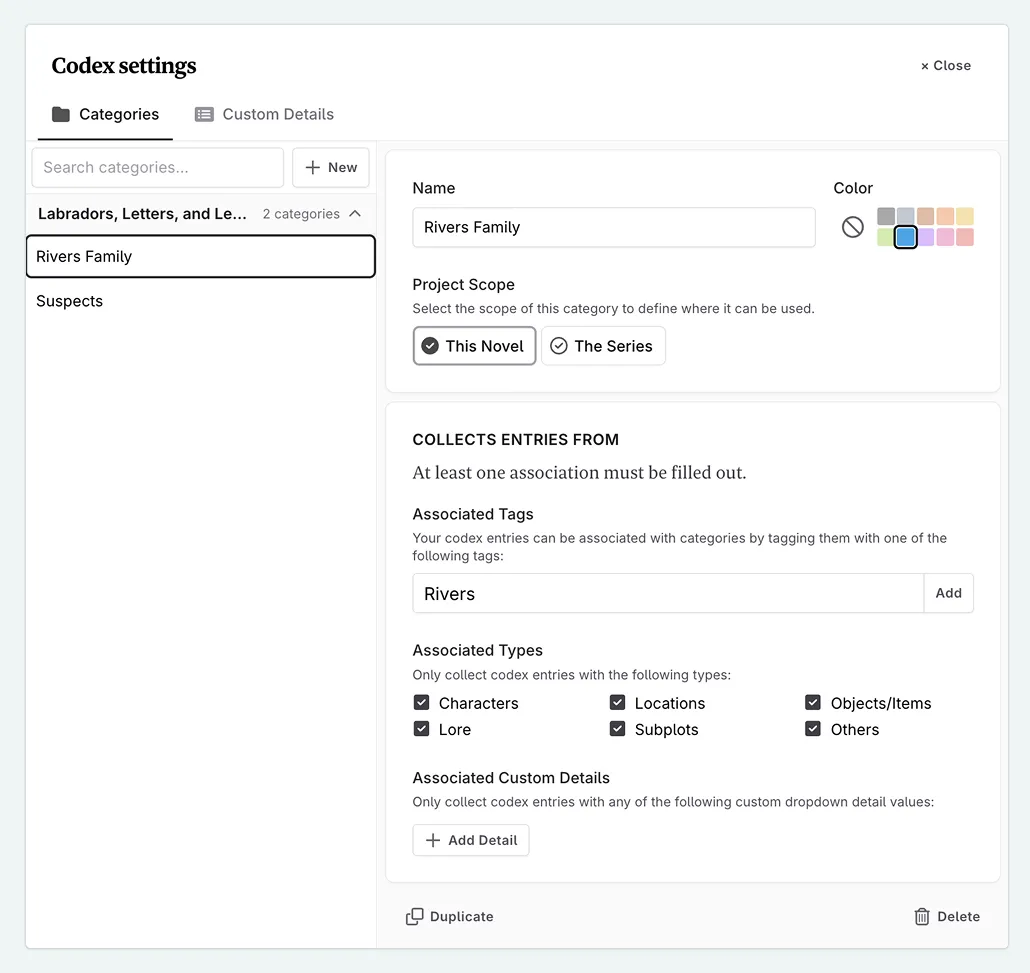
Task: Uncheck Objects/Items under Associated Types
Action: 813,702
